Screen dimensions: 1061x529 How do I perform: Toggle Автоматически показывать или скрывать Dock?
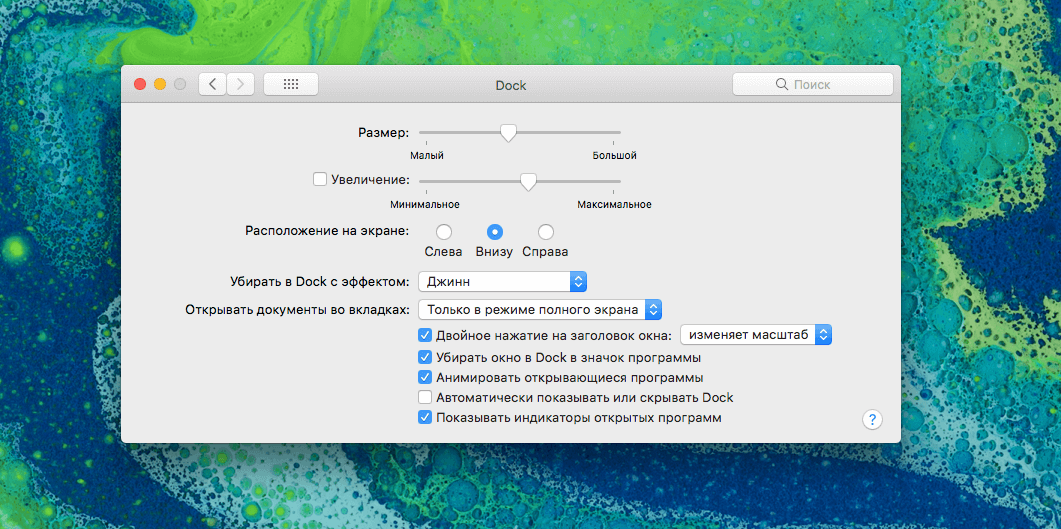pyautogui.click(x=425, y=397)
